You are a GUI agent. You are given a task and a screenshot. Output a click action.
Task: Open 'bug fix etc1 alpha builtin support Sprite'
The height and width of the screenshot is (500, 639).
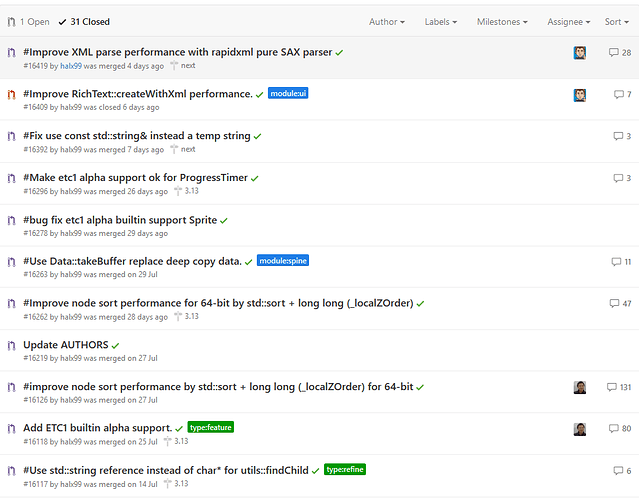120,220
